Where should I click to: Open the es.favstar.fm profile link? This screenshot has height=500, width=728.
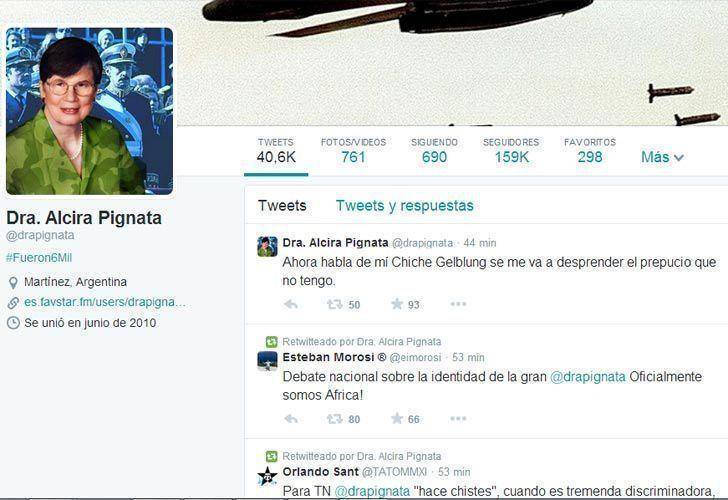tap(105, 302)
